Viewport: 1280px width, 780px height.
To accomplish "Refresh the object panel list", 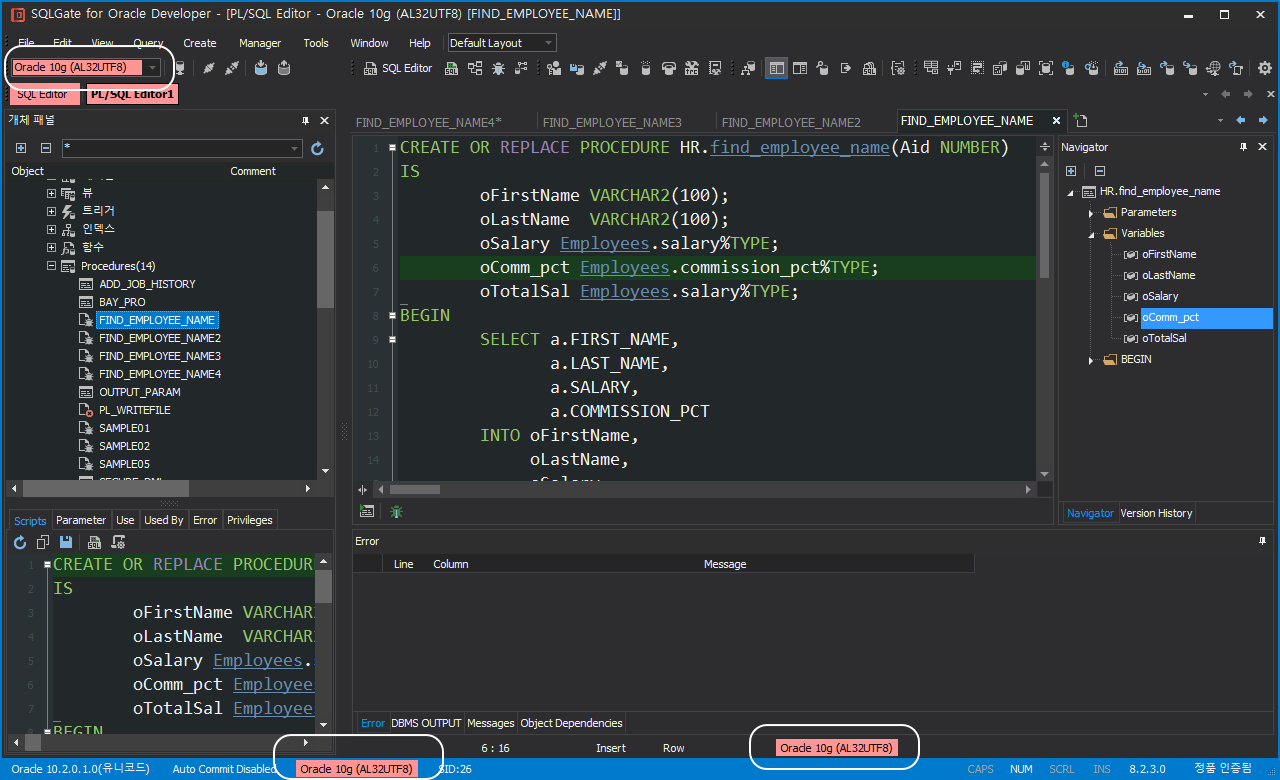I will click(317, 147).
